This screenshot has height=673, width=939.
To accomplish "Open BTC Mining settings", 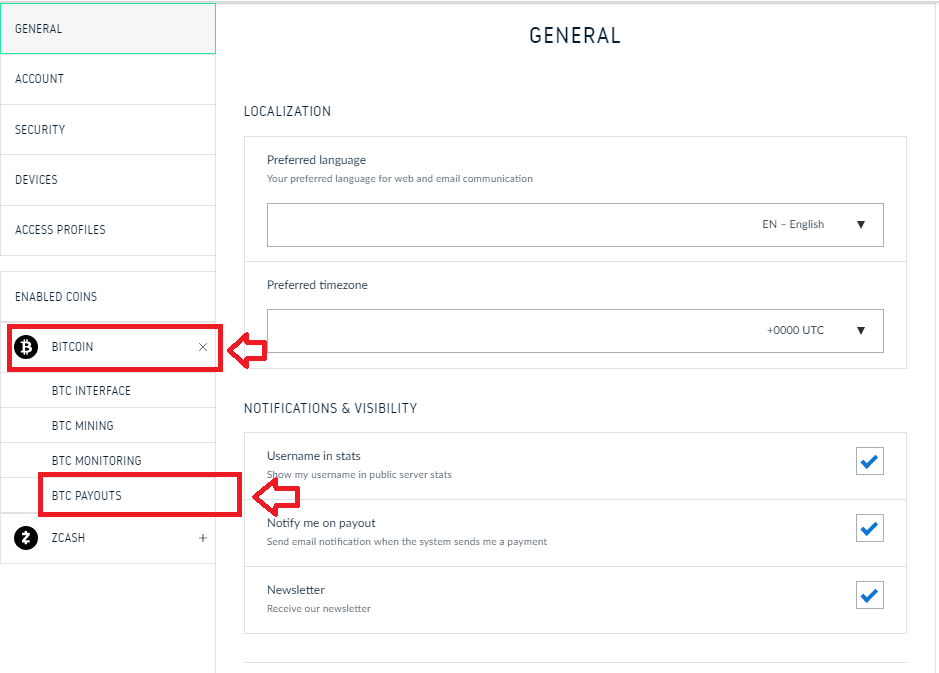I will click(83, 426).
